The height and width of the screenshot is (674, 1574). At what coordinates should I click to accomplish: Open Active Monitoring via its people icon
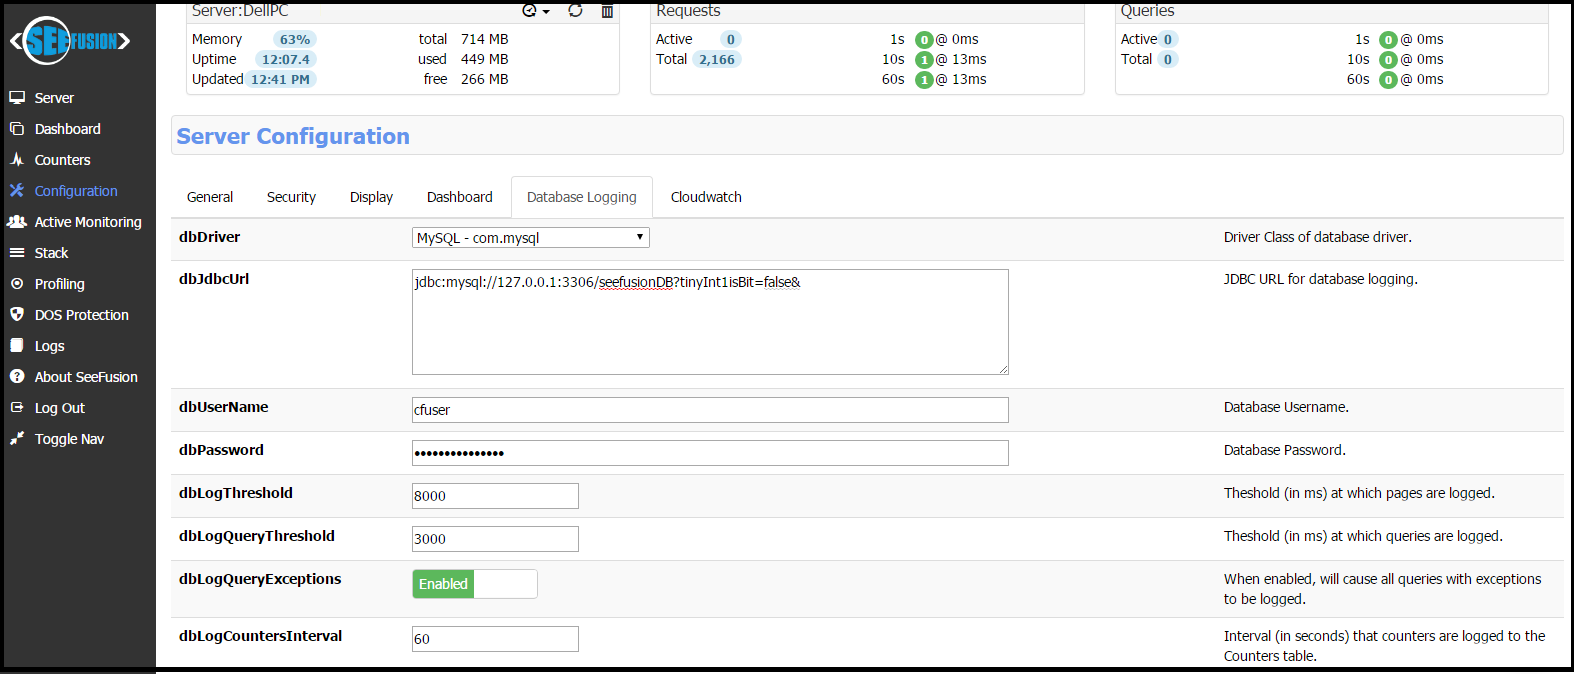tap(17, 222)
